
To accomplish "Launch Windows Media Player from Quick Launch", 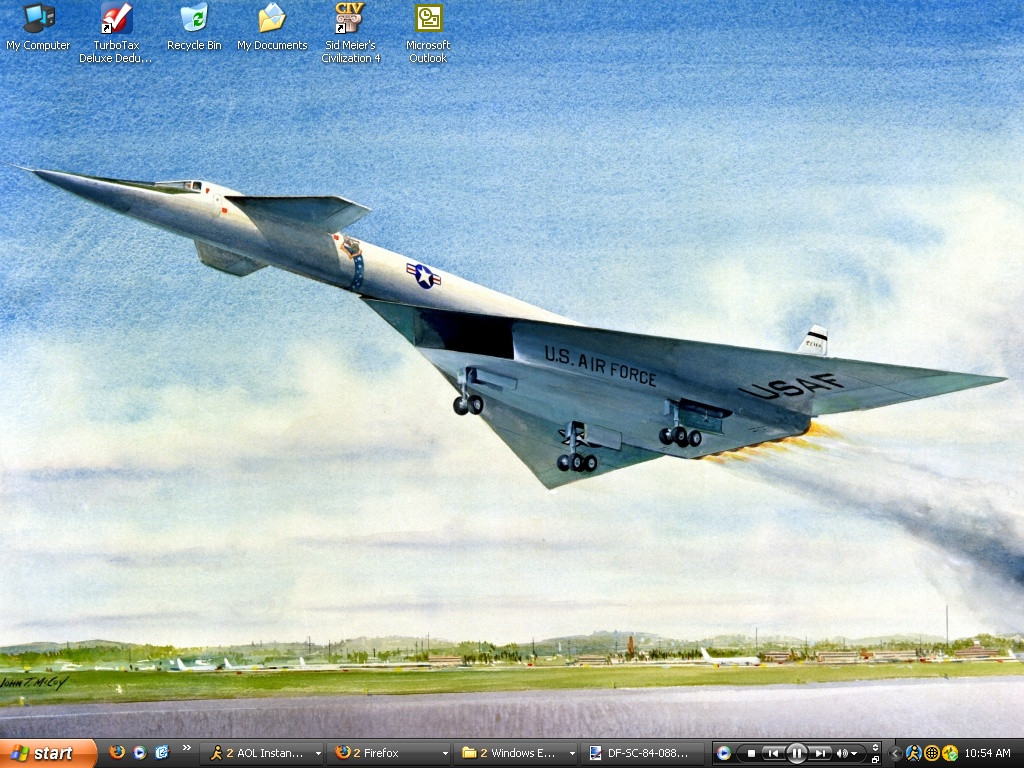I will tap(139, 752).
